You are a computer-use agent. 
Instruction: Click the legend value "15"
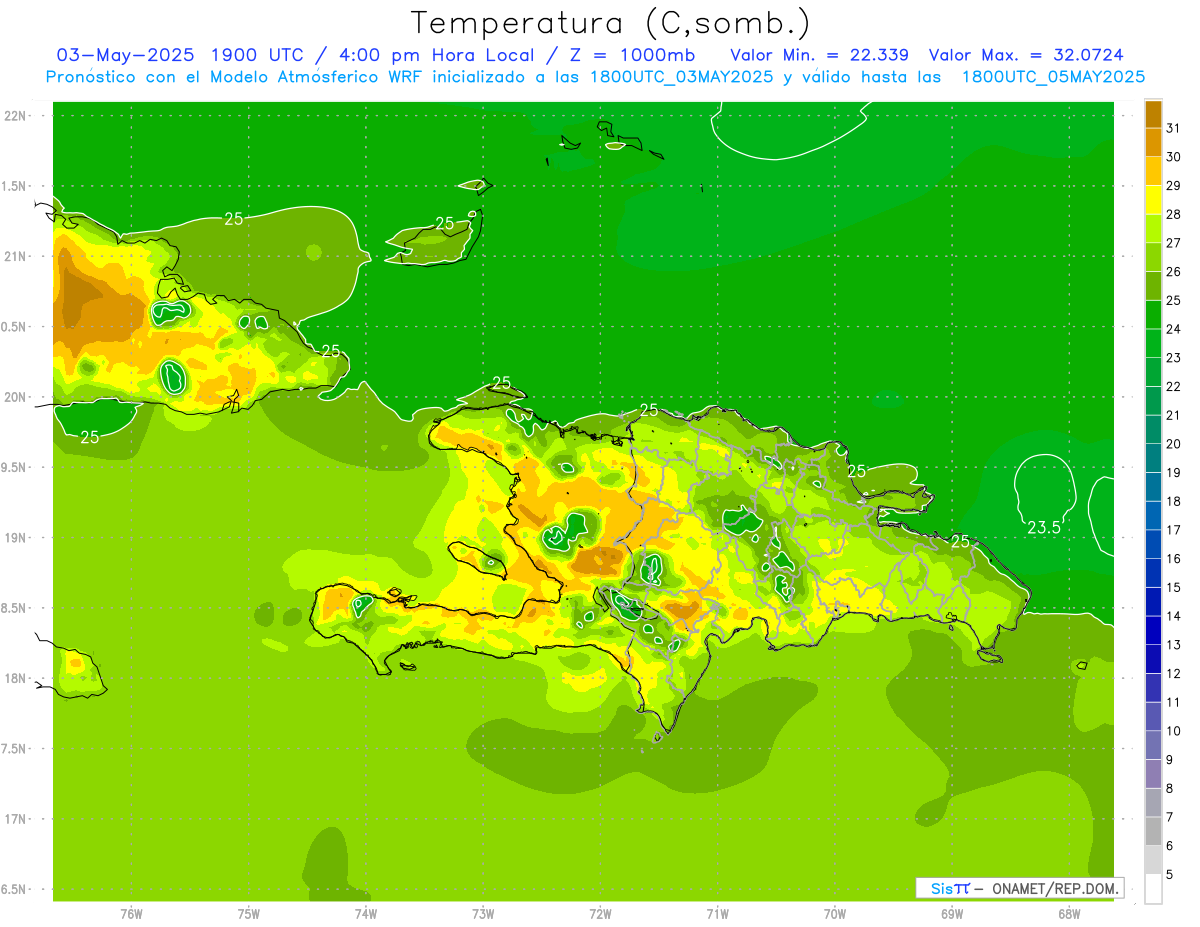click(x=1173, y=587)
